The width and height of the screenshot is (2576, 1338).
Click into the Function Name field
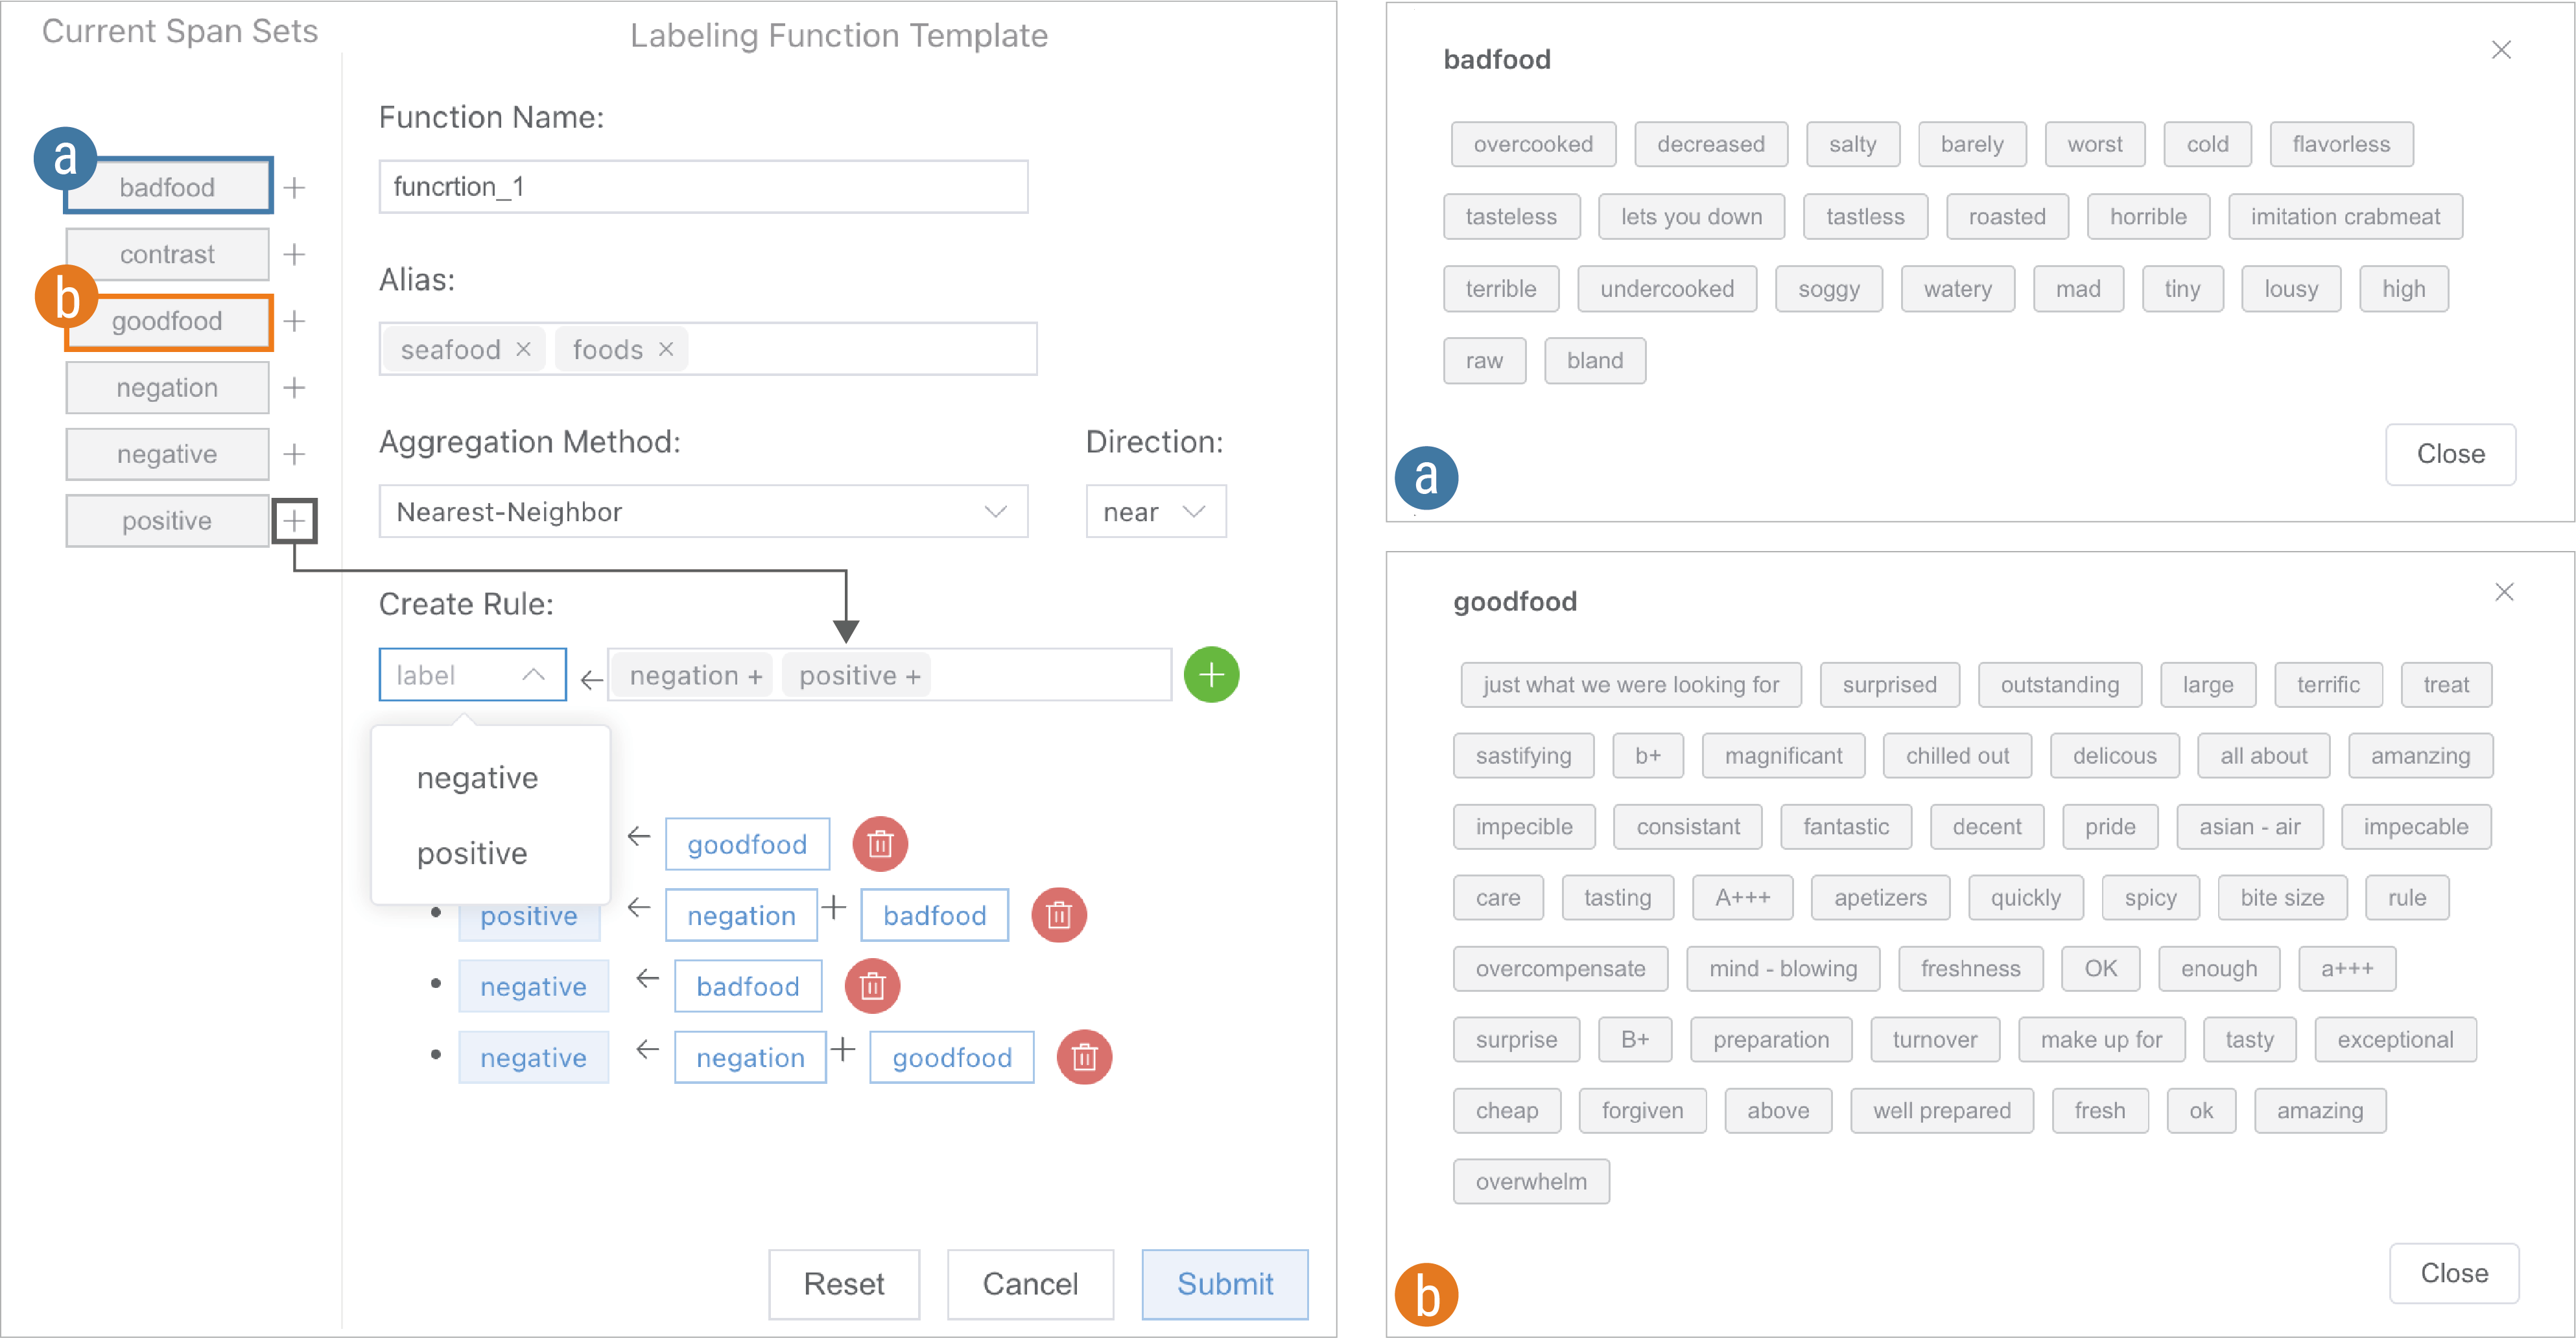tap(703, 187)
